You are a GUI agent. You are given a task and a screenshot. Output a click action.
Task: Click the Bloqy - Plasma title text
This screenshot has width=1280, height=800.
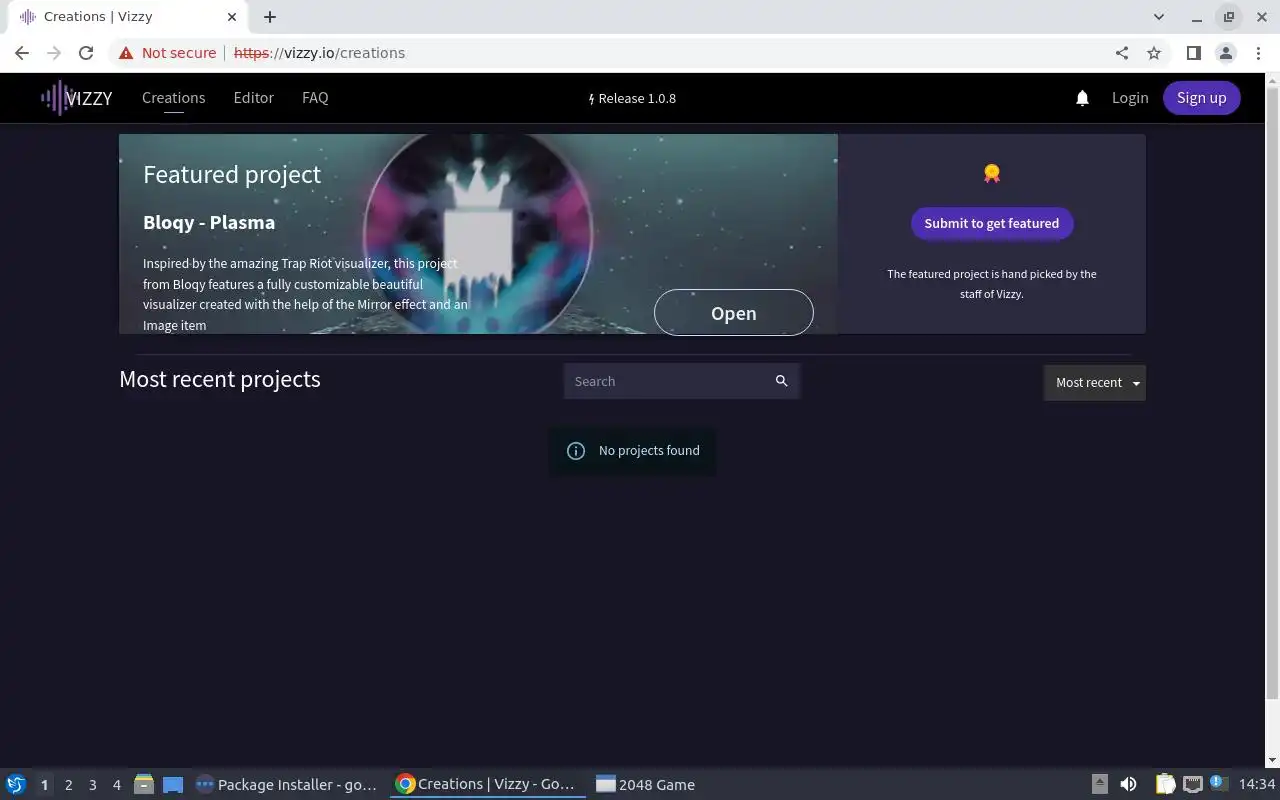click(209, 222)
